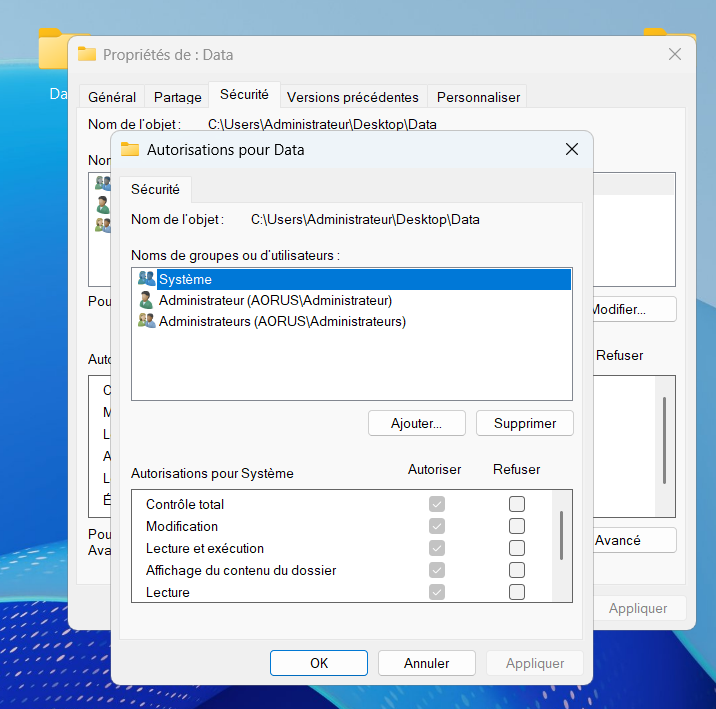Click the Supprimer button
The height and width of the screenshot is (709, 716).
pos(524,423)
